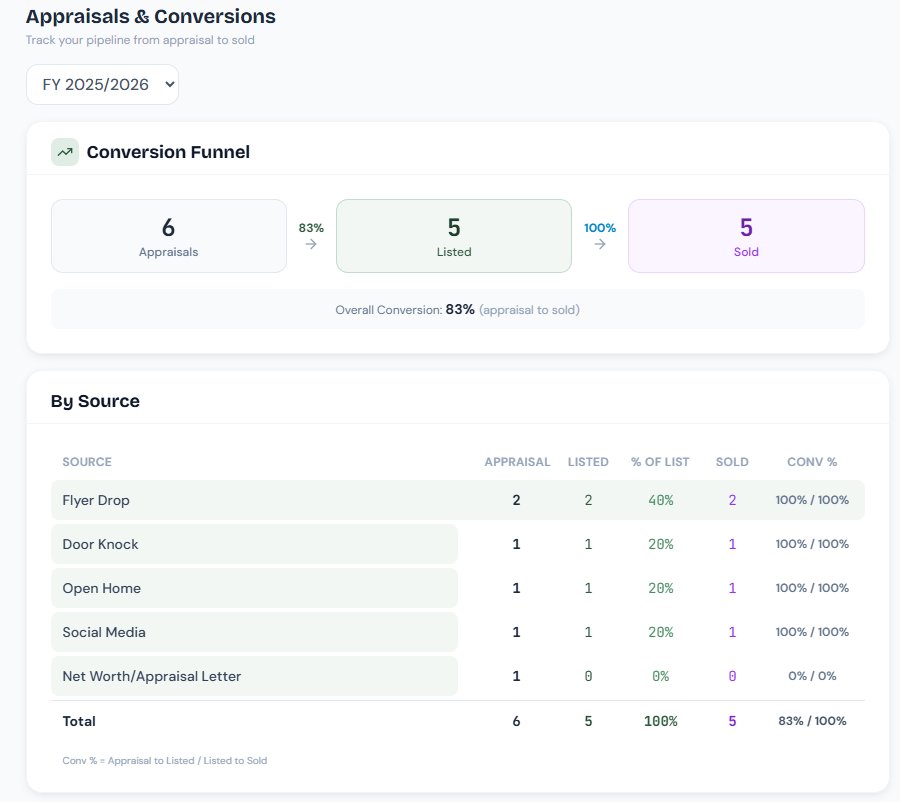Expand the Conversion Funnel panel header
Viewport: 900px width, 802px height.
click(168, 151)
